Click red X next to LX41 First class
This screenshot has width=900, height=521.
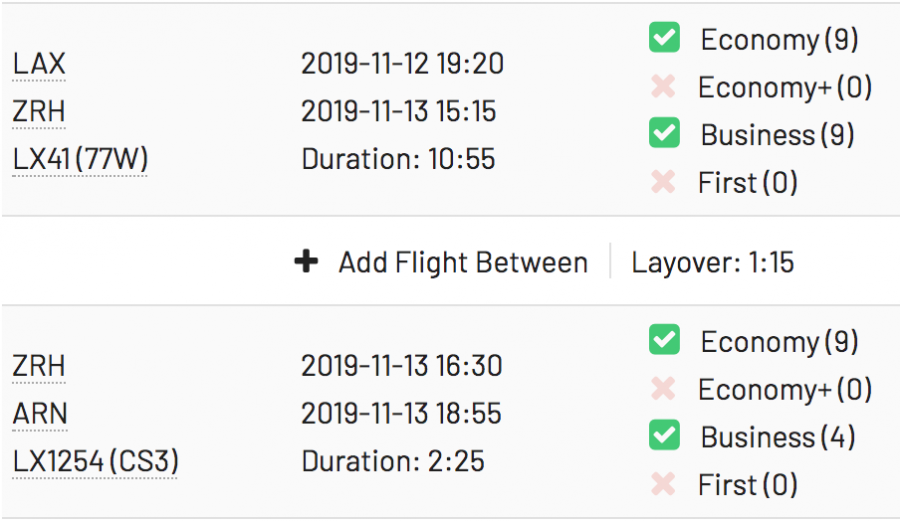(663, 183)
